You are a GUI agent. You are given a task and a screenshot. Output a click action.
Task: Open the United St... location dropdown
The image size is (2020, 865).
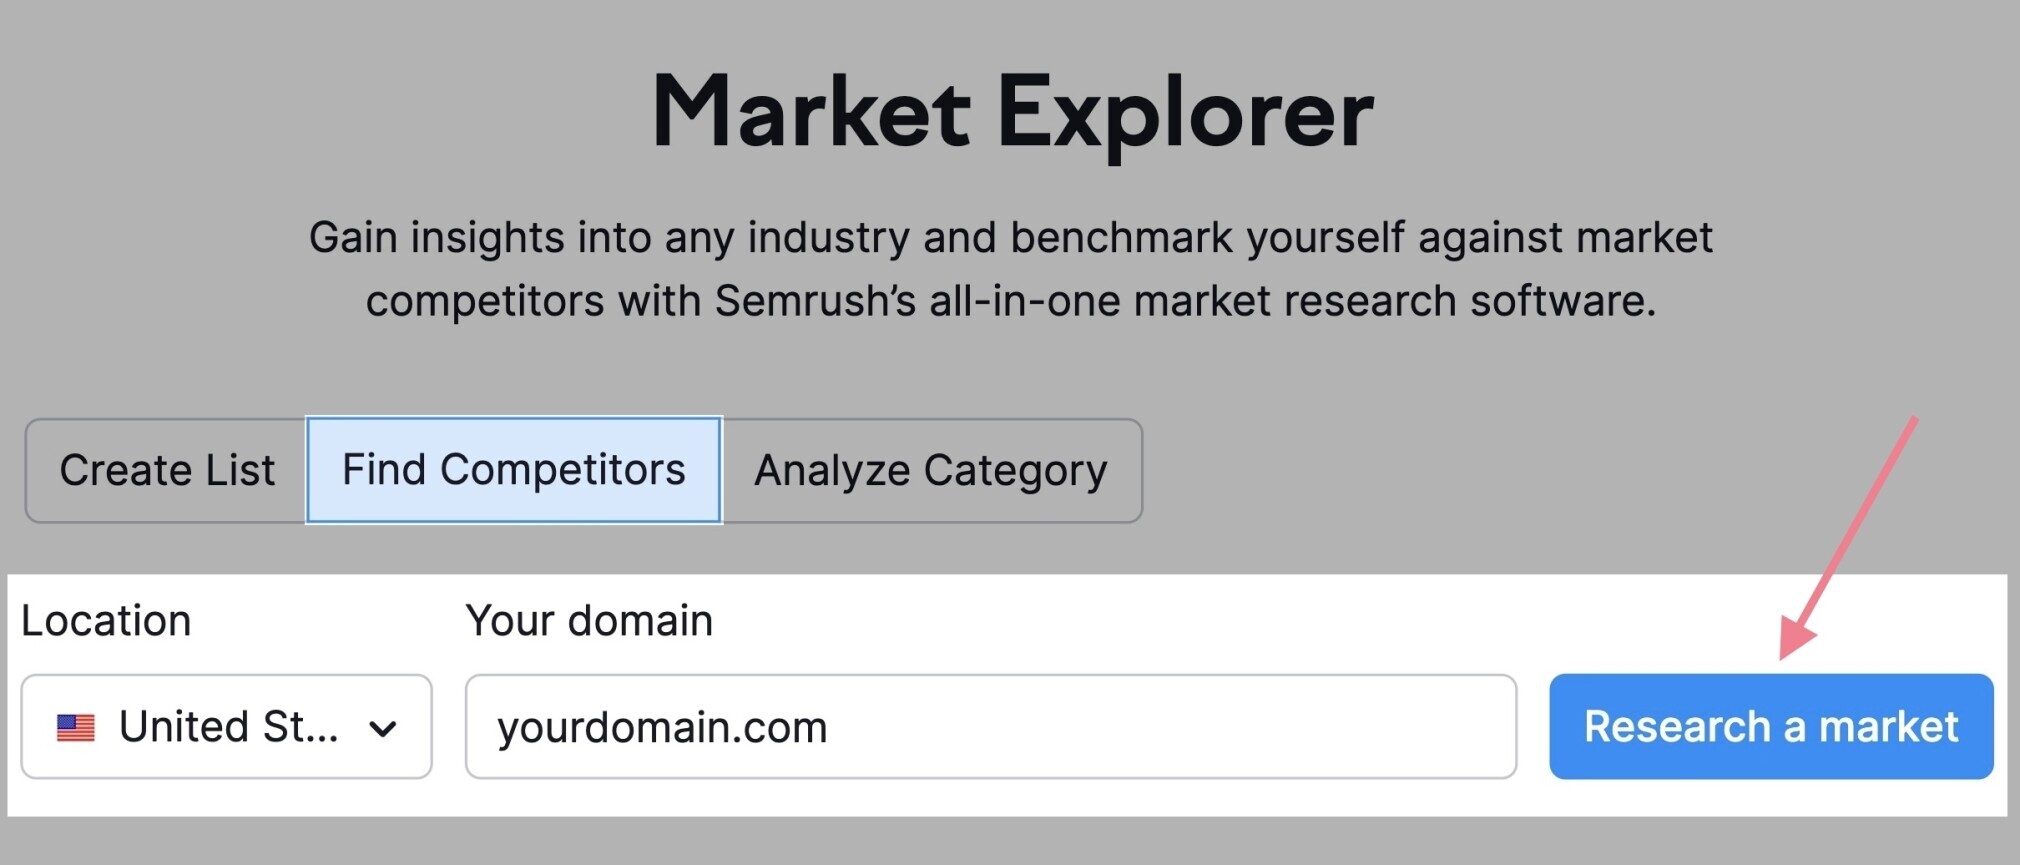coord(227,727)
